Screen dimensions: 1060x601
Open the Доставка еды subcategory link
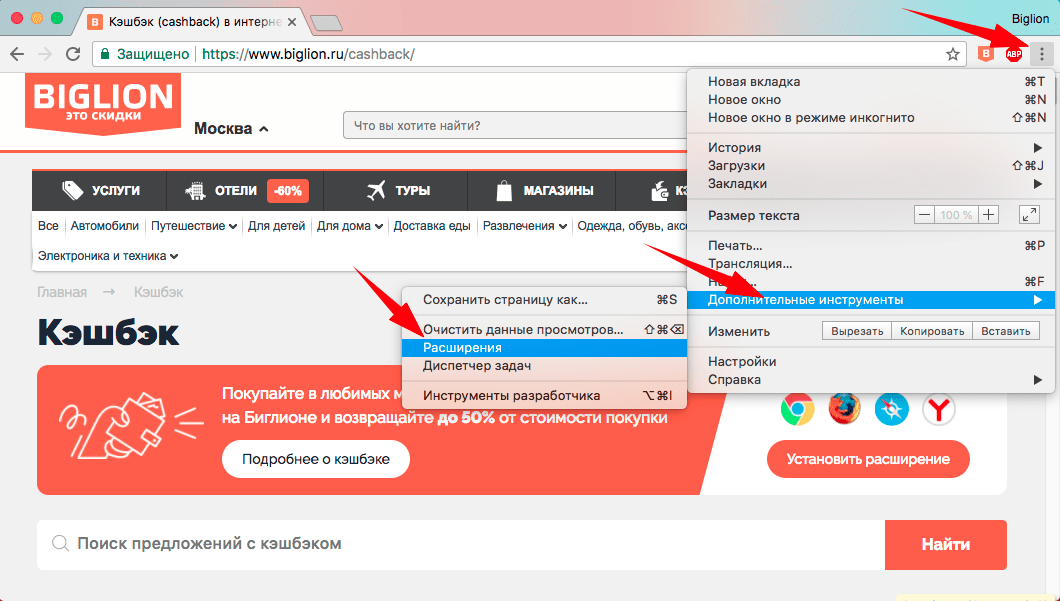[432, 226]
